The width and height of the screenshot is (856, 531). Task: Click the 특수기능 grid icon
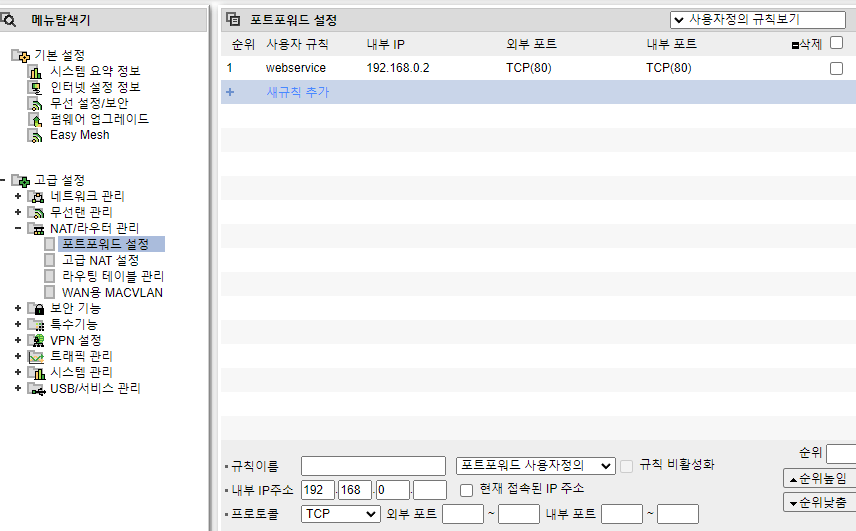(35, 325)
